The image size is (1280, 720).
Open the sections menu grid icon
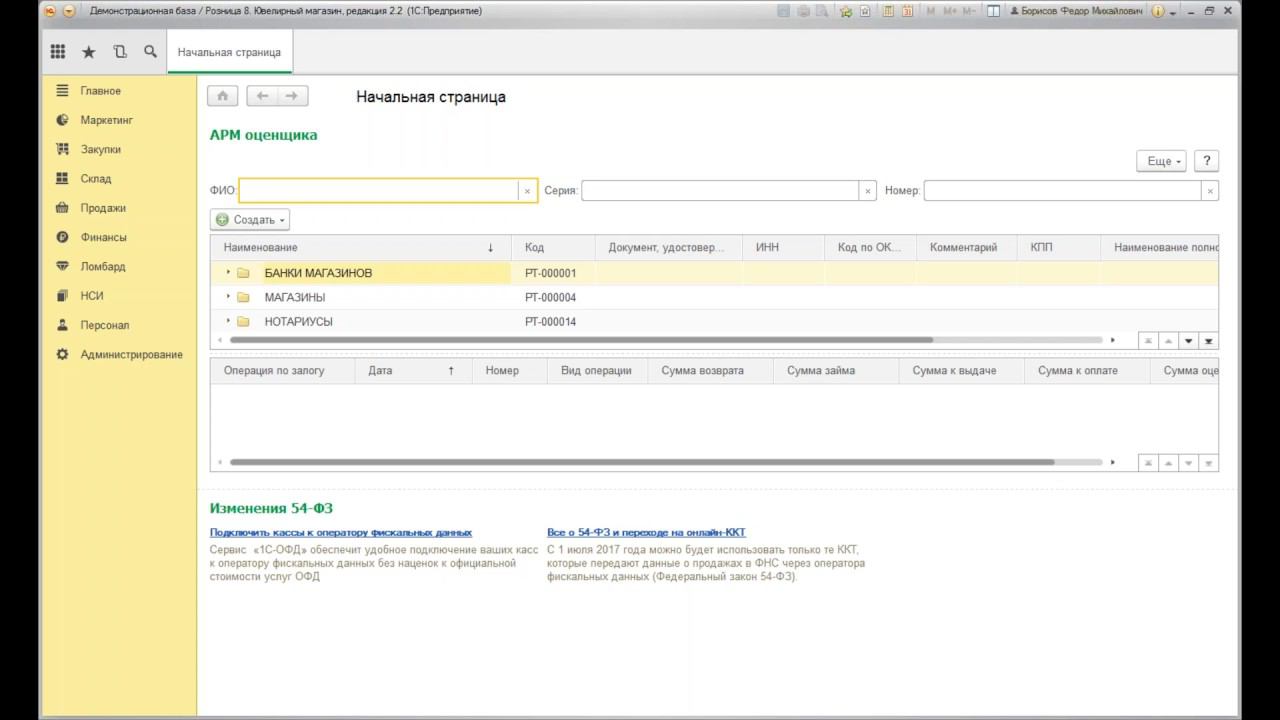58,52
